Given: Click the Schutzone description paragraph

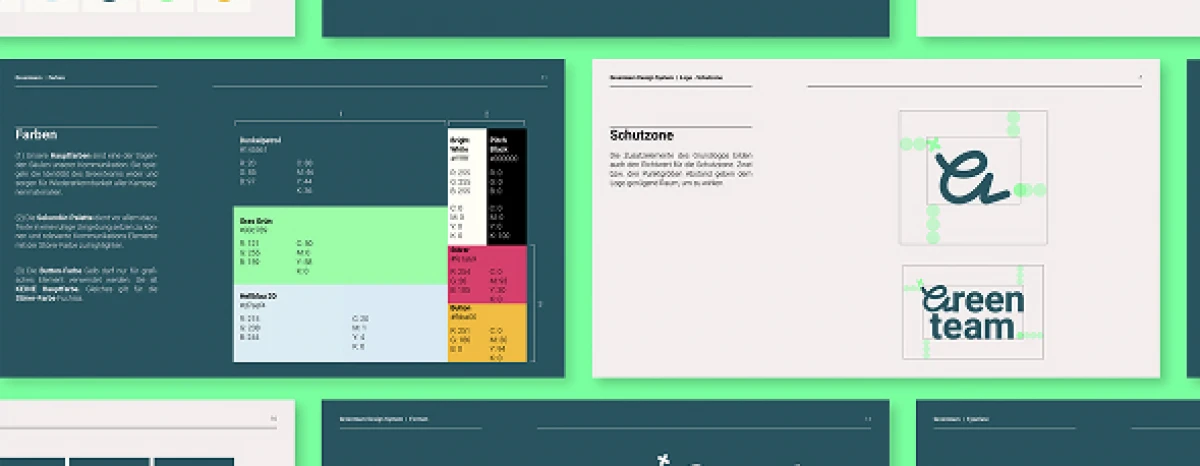Looking at the screenshot, I should [x=680, y=170].
